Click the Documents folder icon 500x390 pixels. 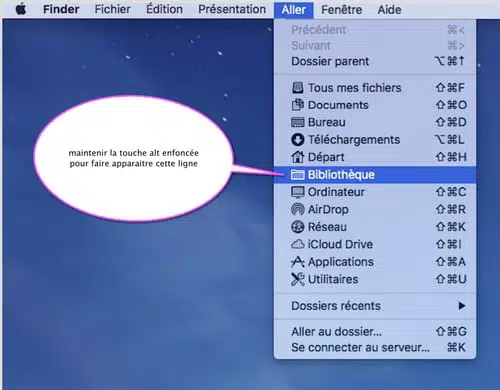tap(297, 105)
